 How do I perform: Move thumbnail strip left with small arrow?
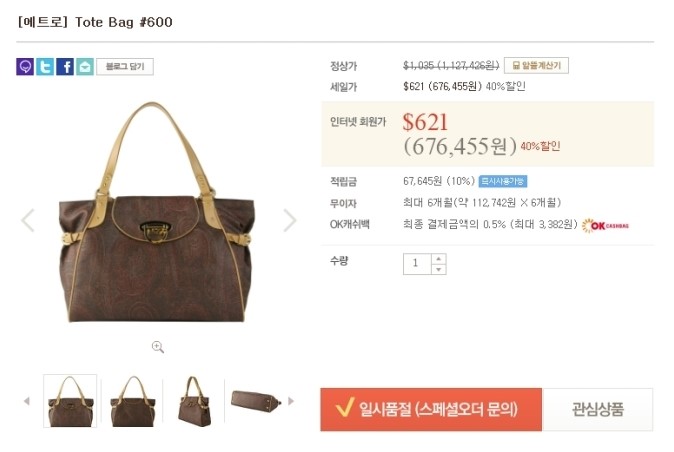coord(26,401)
